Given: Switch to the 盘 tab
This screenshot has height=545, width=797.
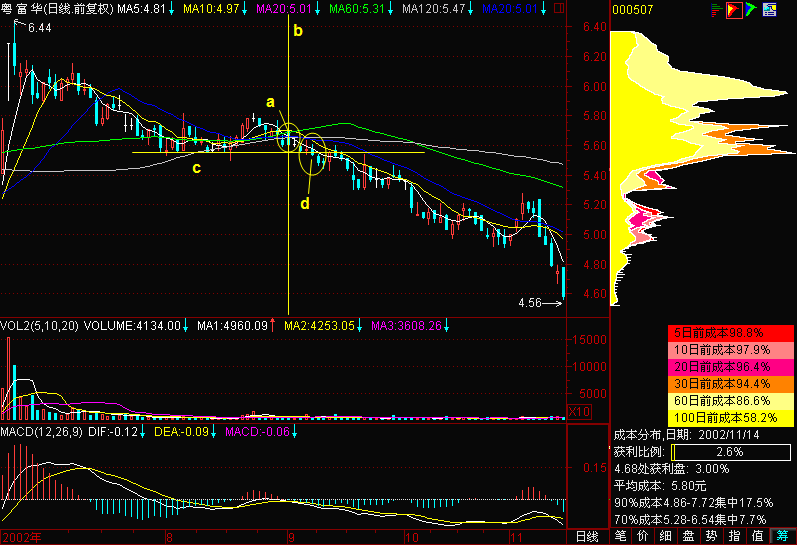Looking at the screenshot, I should pos(688,536).
